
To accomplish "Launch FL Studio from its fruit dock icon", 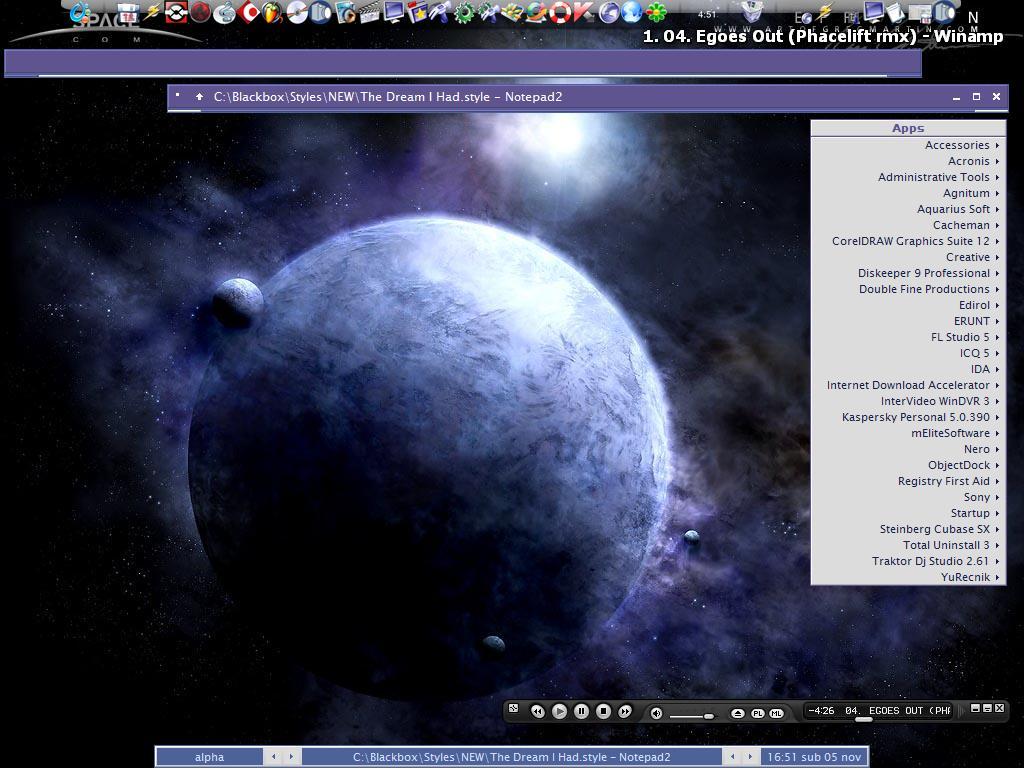I will click(272, 12).
